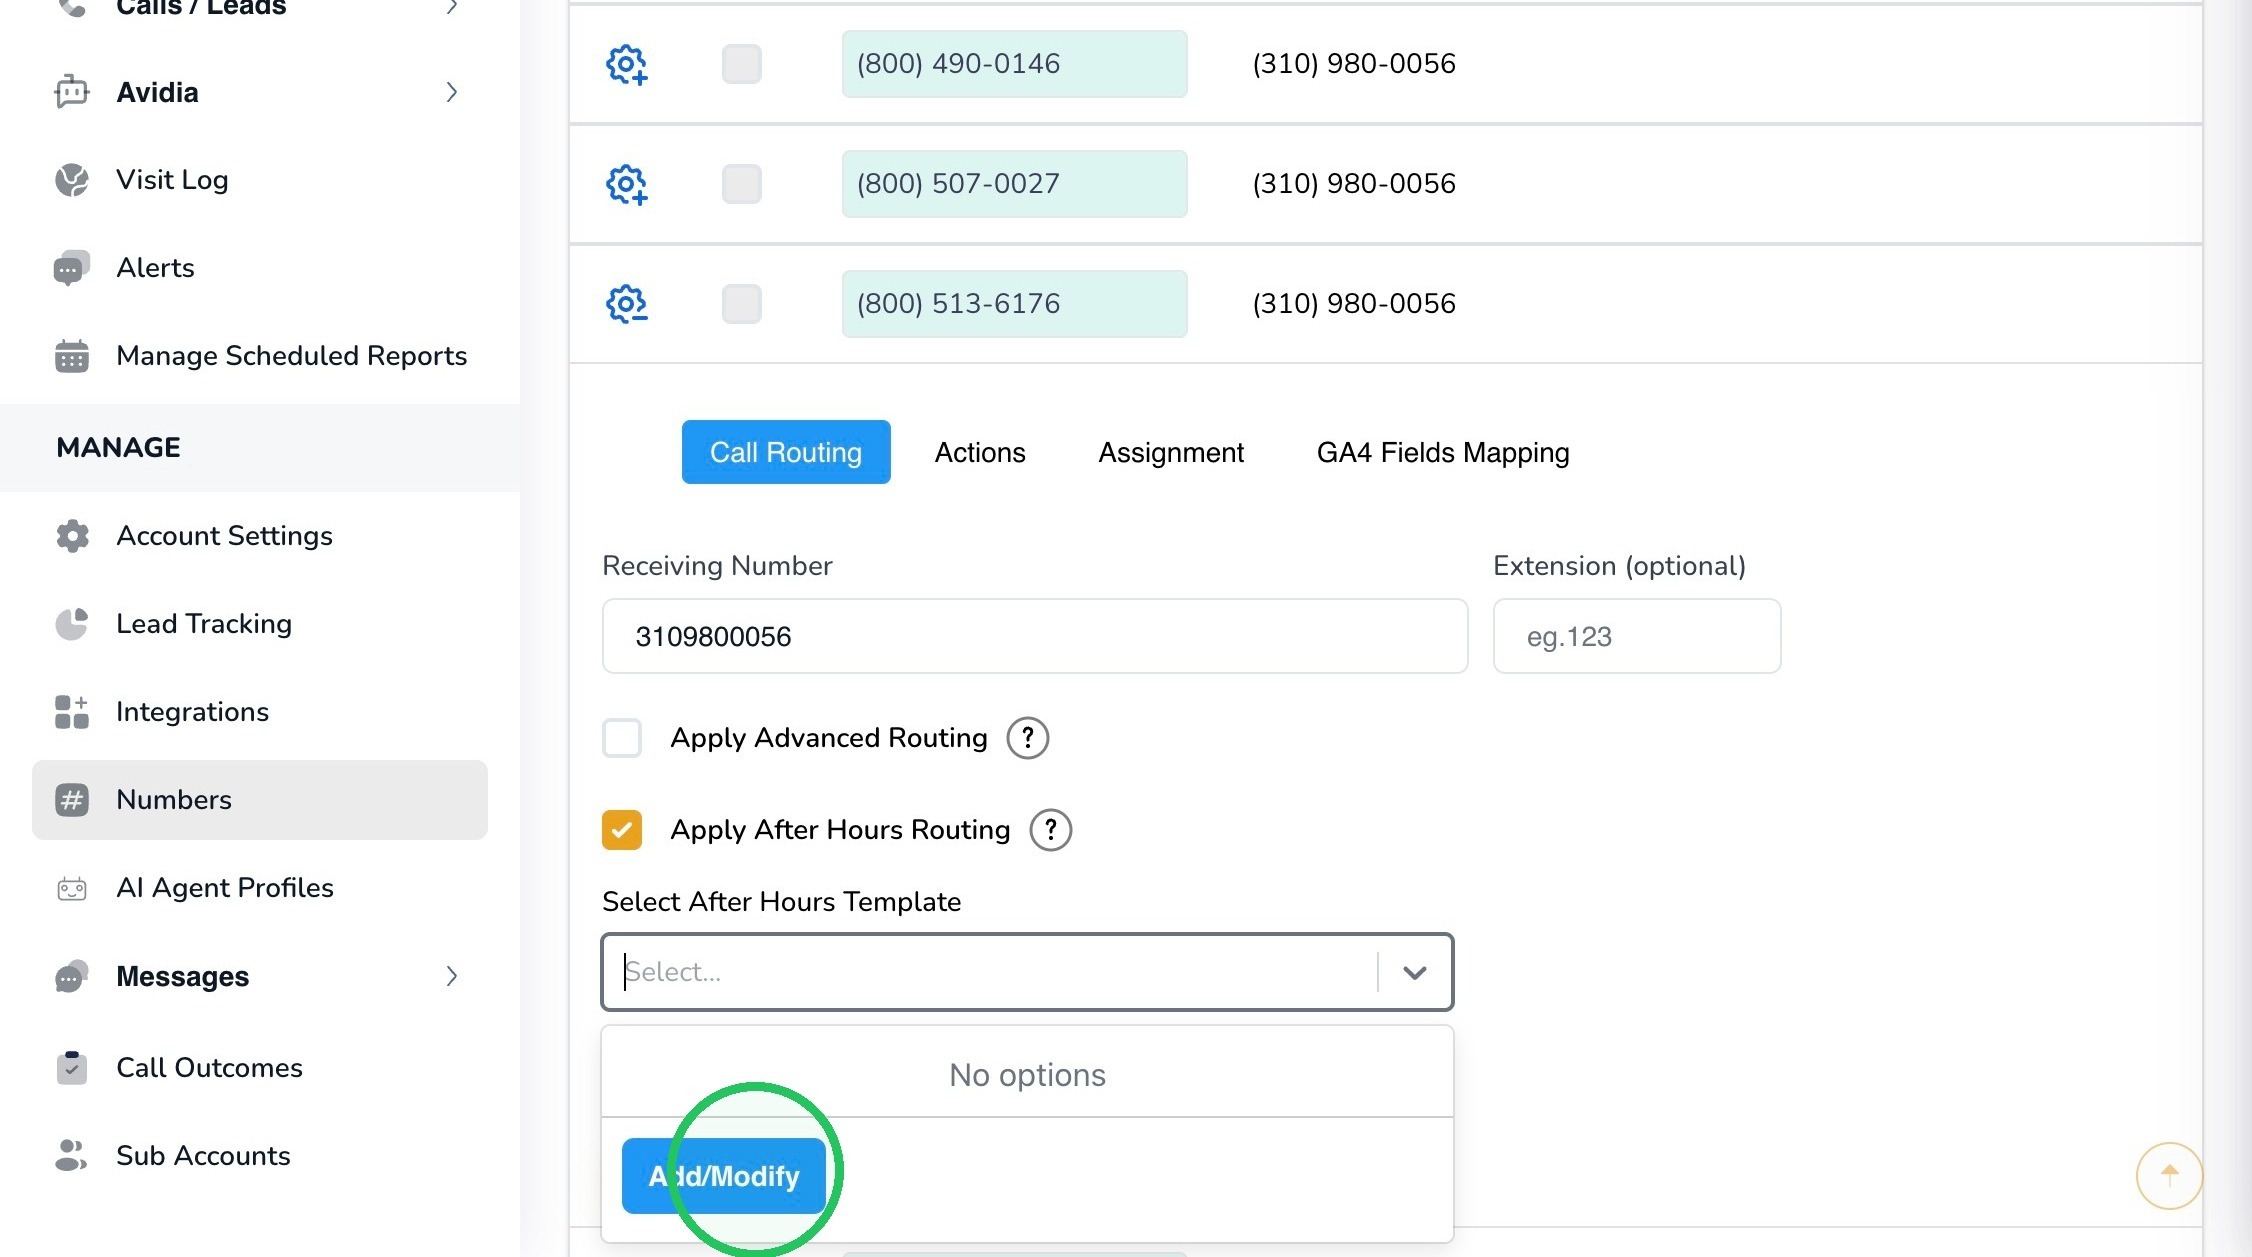Switch to the Call Routing tab
This screenshot has height=1257, width=2252.
(x=786, y=452)
